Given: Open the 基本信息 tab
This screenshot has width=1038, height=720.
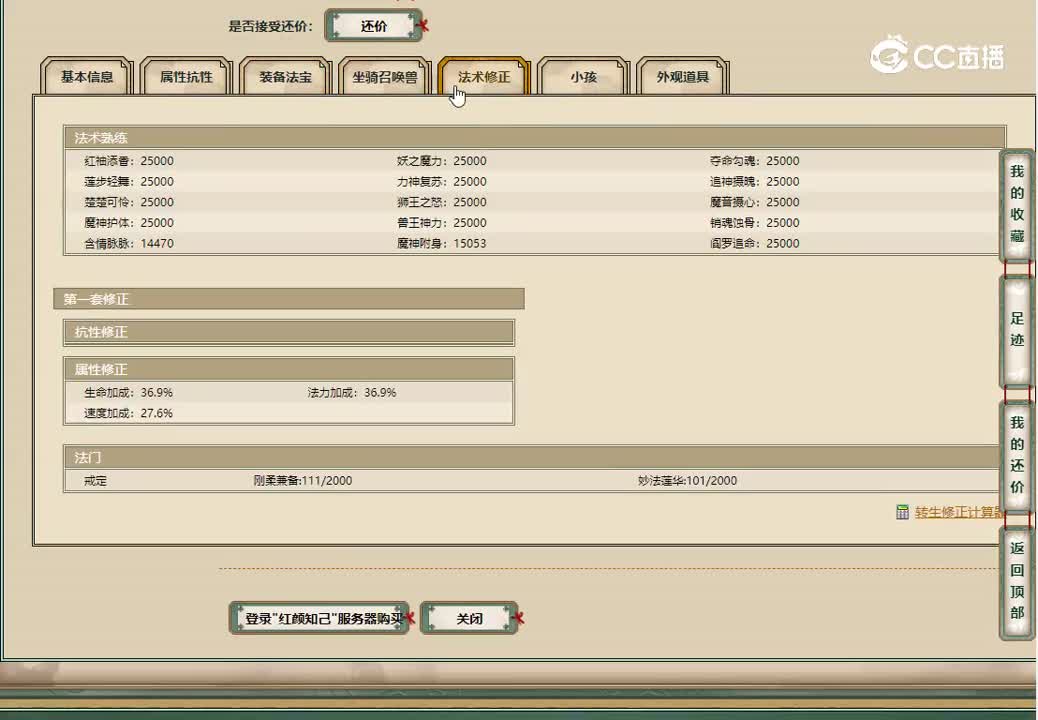Looking at the screenshot, I should [x=87, y=77].
